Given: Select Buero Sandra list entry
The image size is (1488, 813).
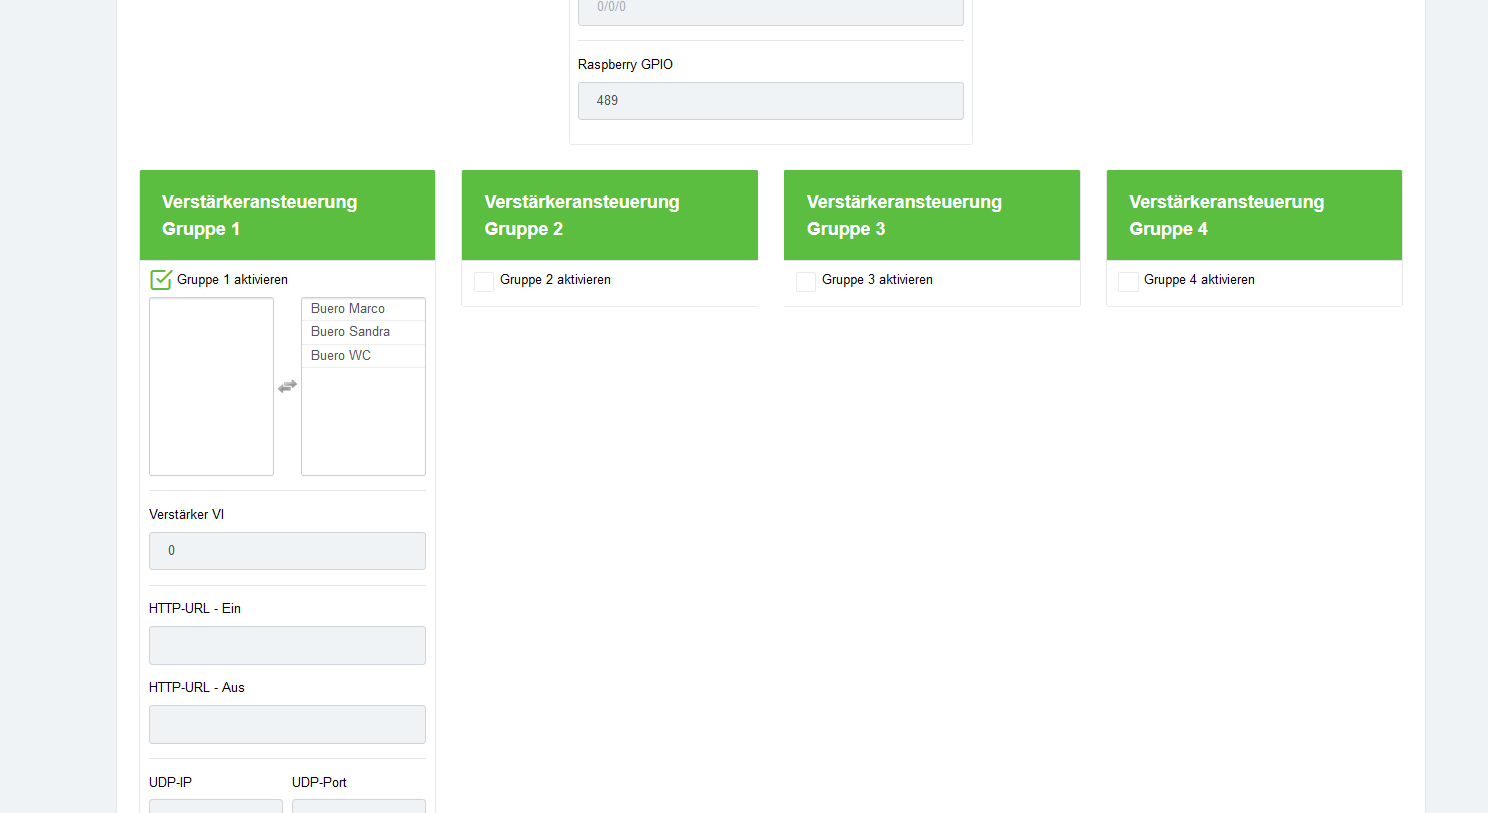Looking at the screenshot, I should (350, 332).
